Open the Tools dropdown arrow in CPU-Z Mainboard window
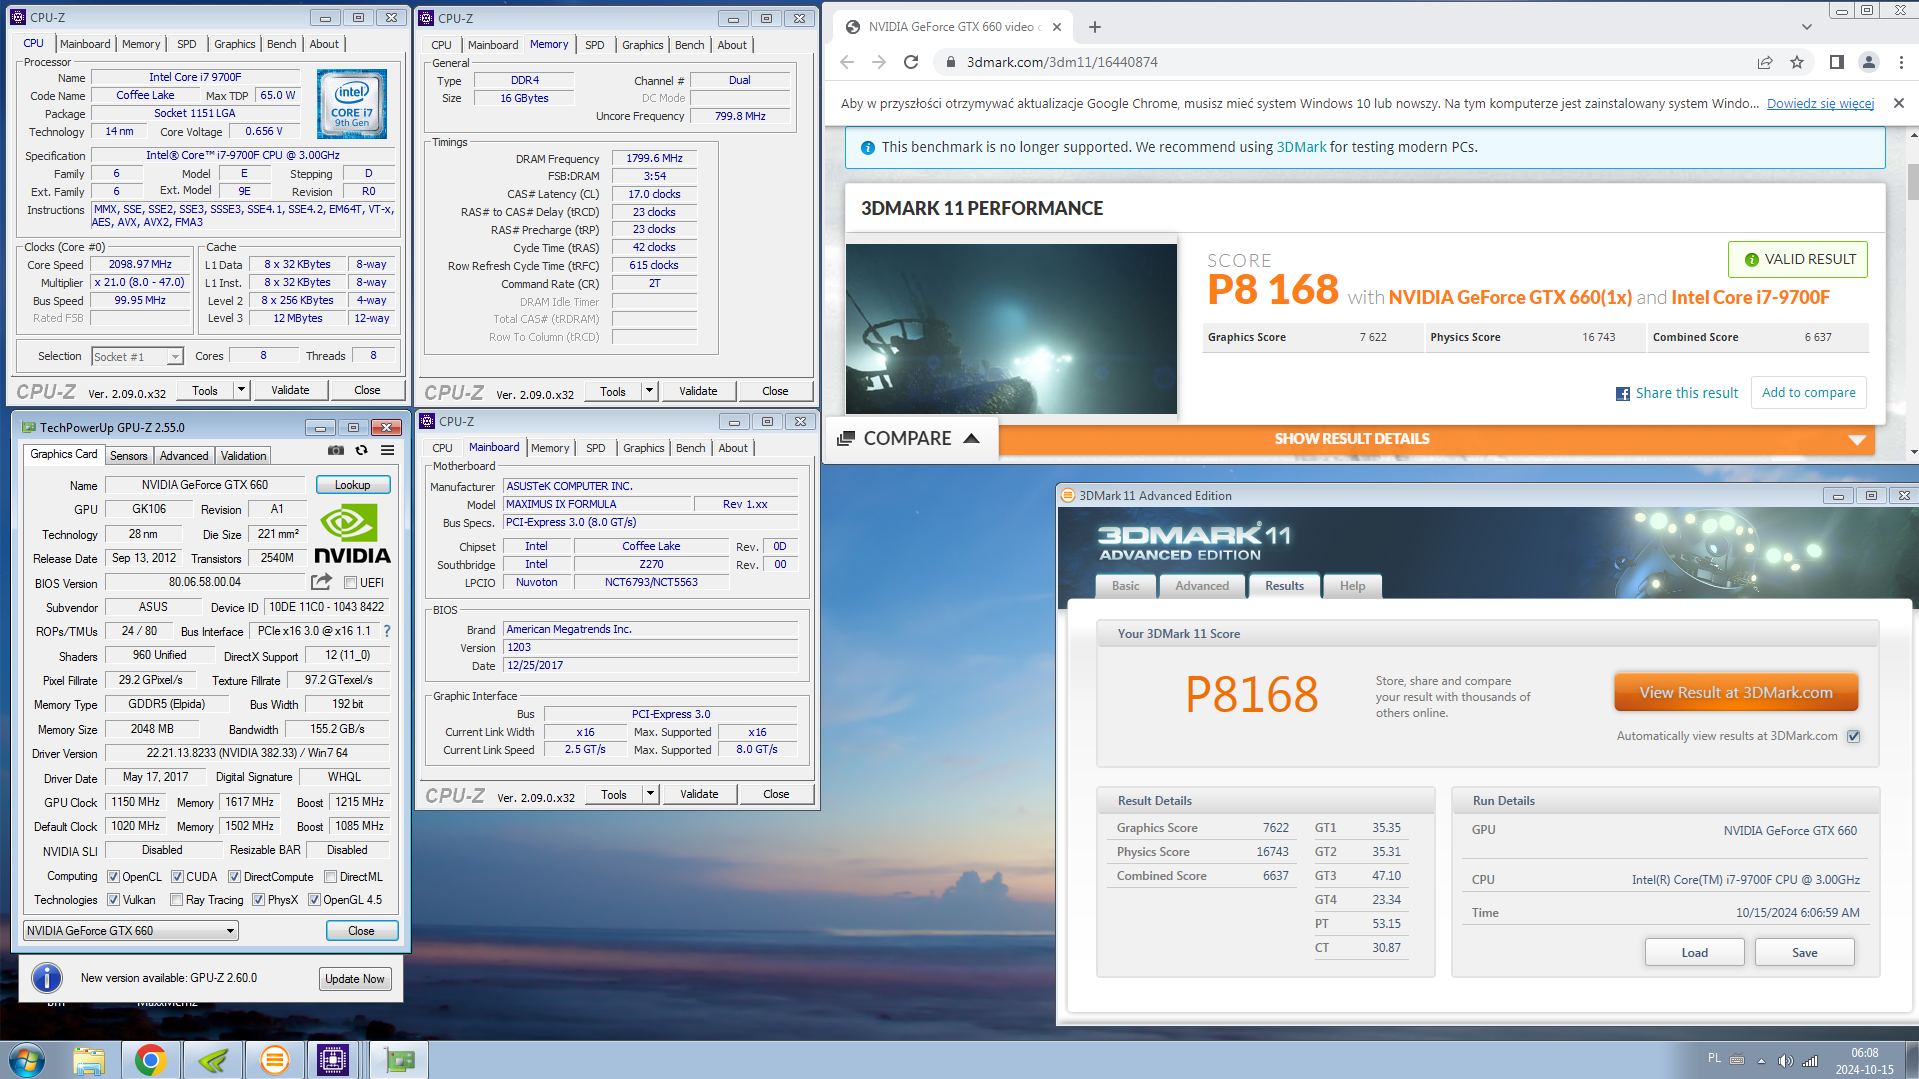The height and width of the screenshot is (1079, 1919). click(x=650, y=794)
